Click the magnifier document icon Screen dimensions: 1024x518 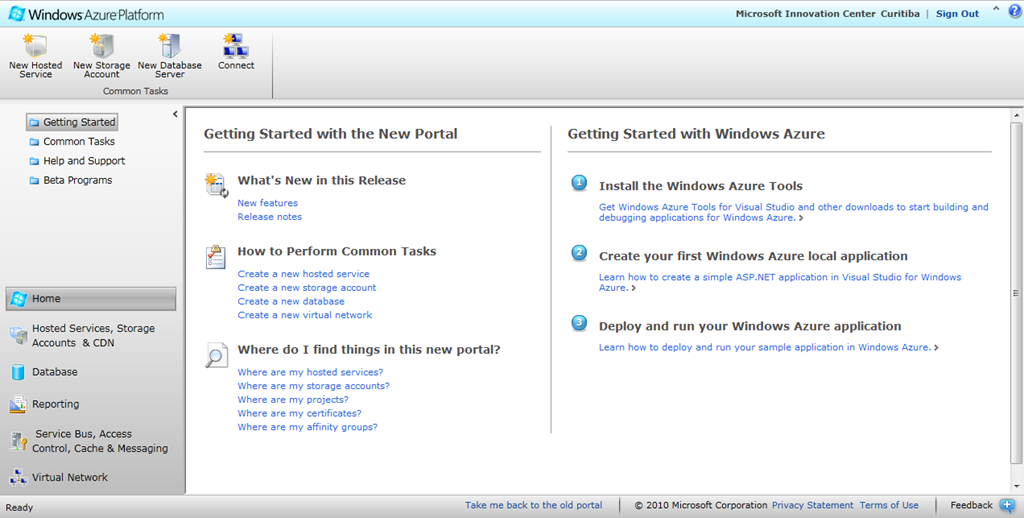point(216,355)
